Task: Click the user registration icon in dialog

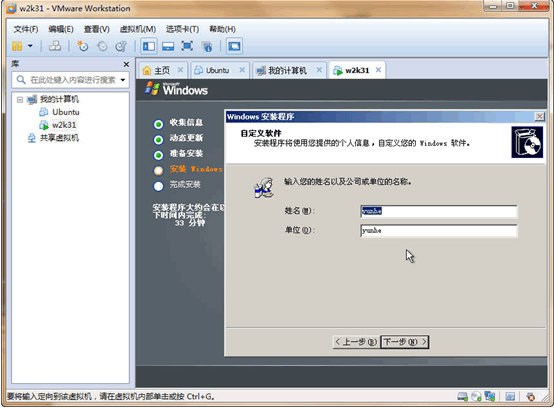Action: coord(264,188)
